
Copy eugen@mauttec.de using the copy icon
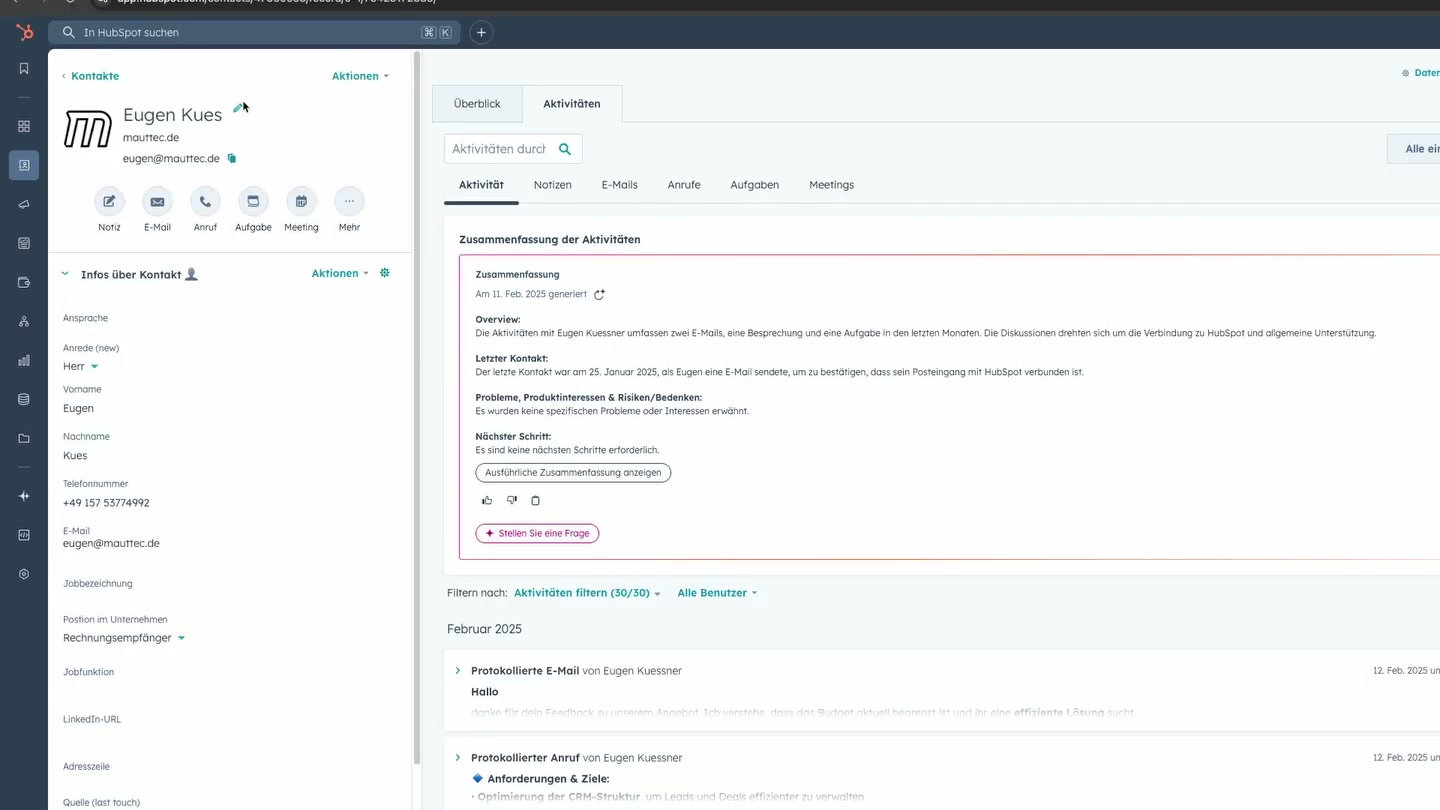pos(231,158)
